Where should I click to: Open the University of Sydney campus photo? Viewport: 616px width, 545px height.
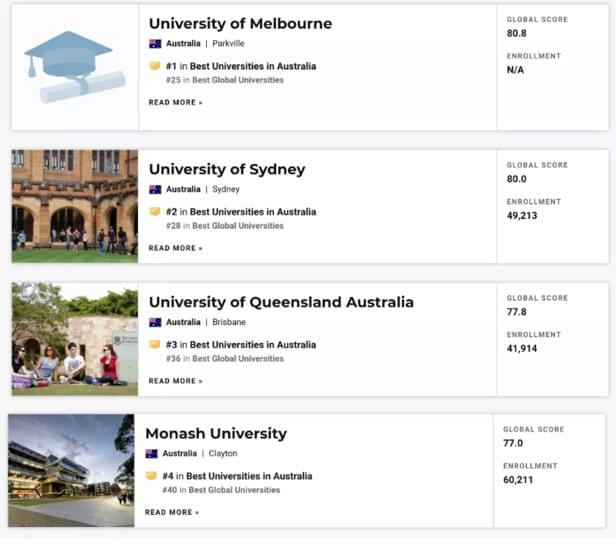(75, 206)
